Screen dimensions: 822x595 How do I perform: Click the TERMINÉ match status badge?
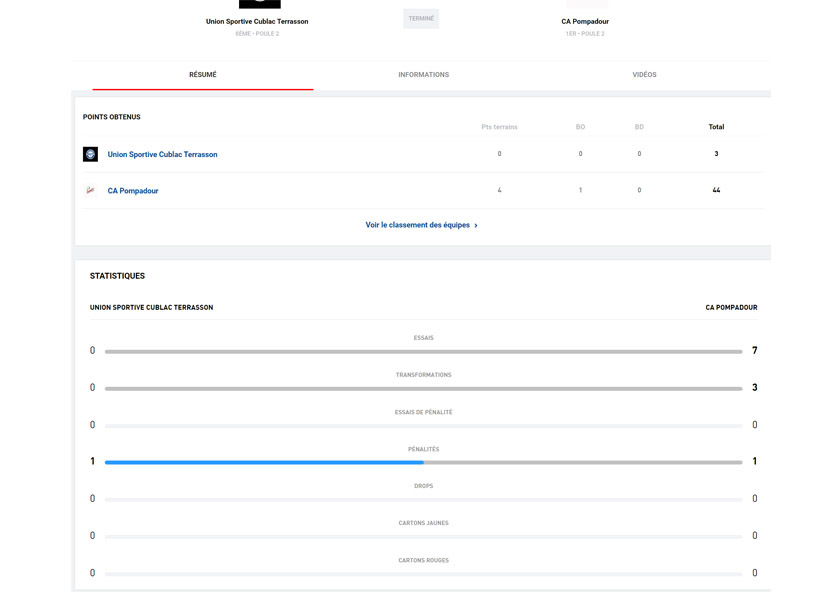(421, 18)
